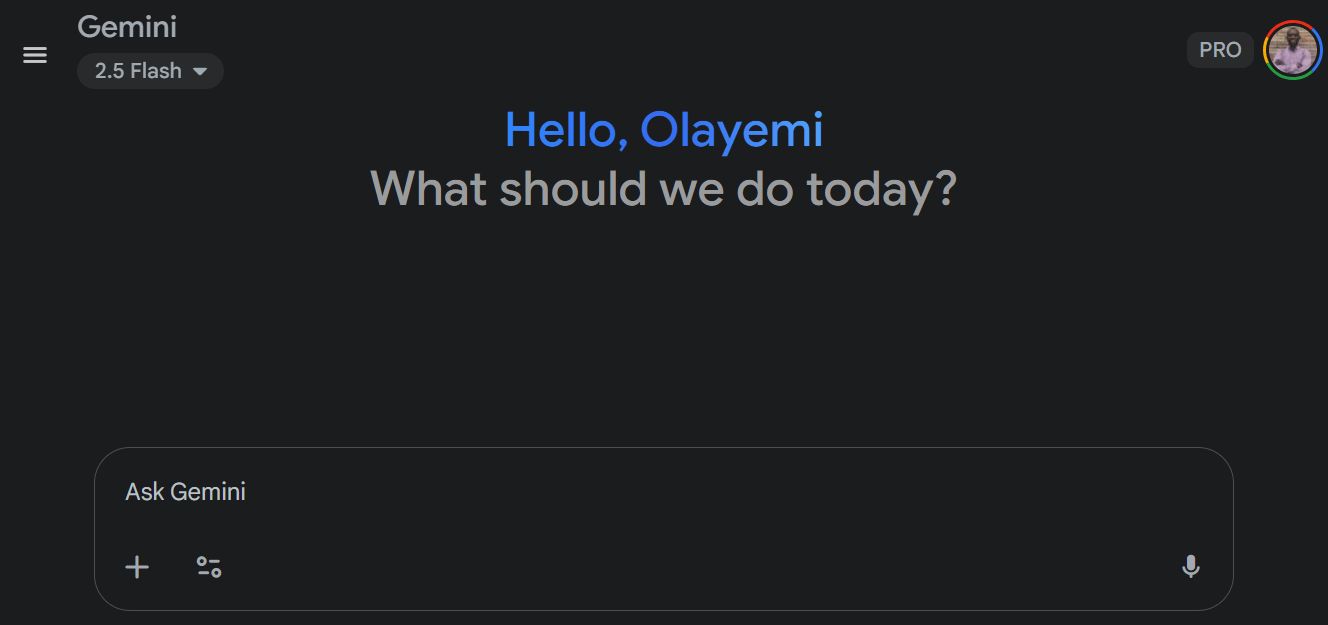Click the "Ask Gemini" placeholder text
This screenshot has height=625, width=1328.
pyautogui.click(x=185, y=491)
